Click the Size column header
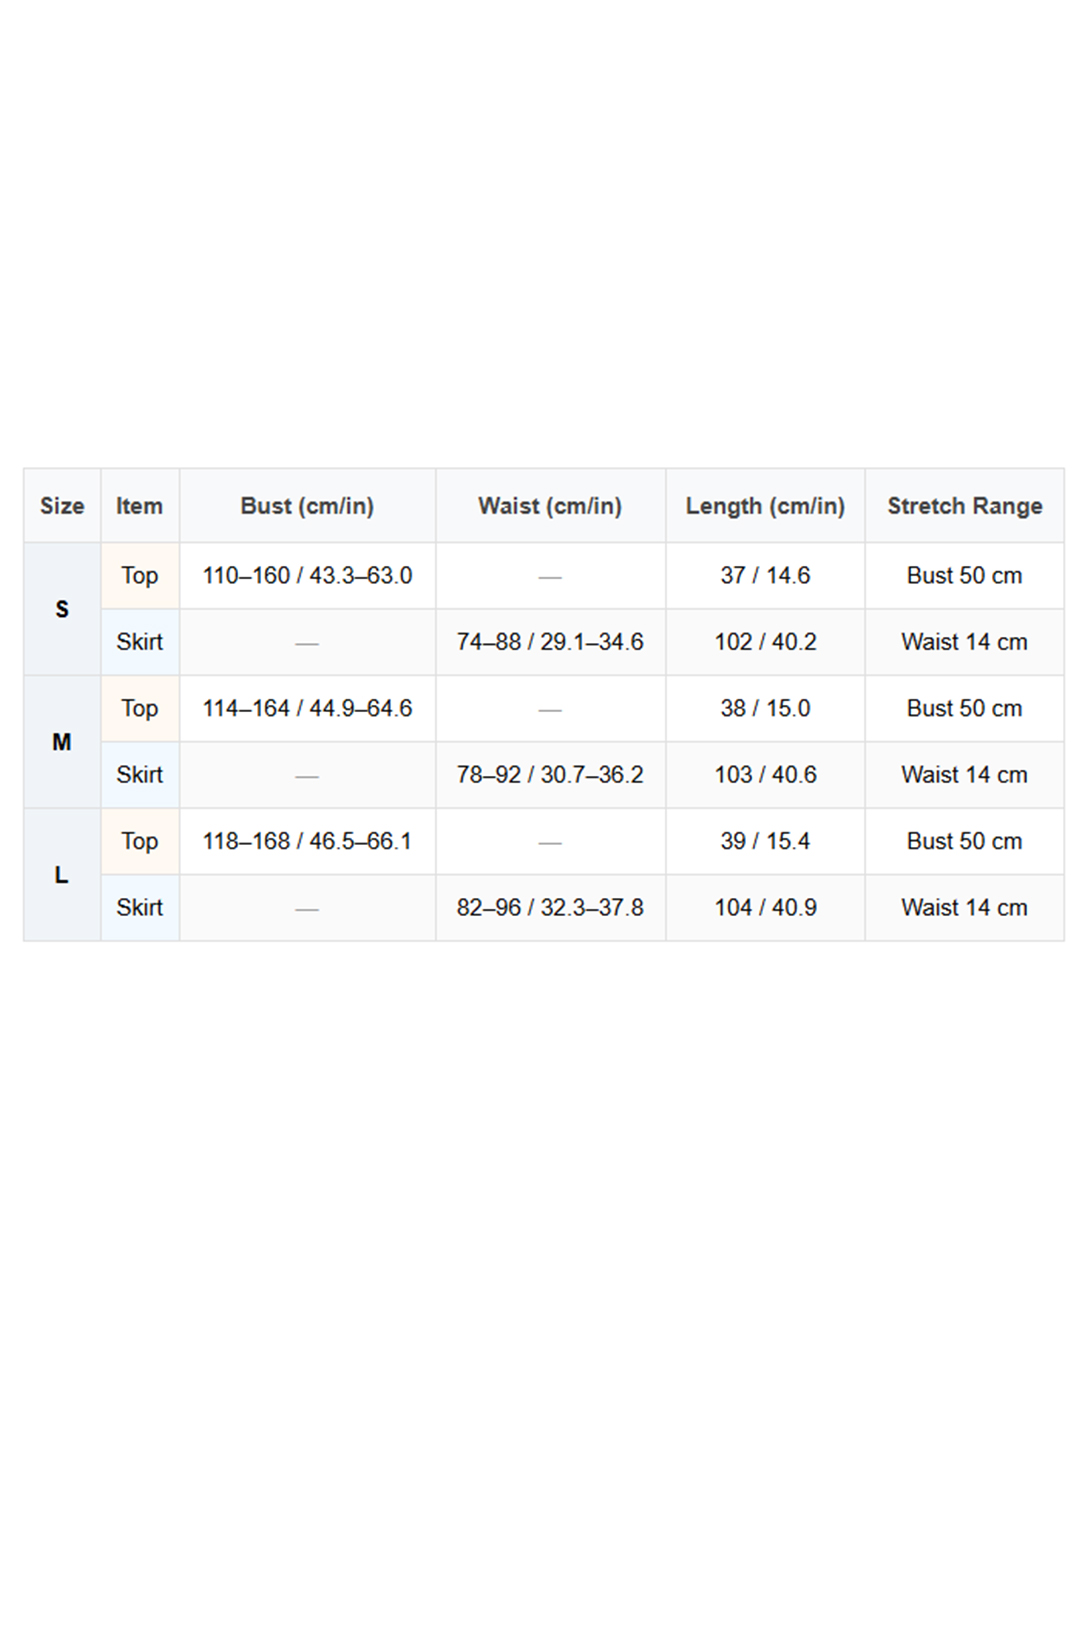1088x1632 pixels. click(62, 506)
